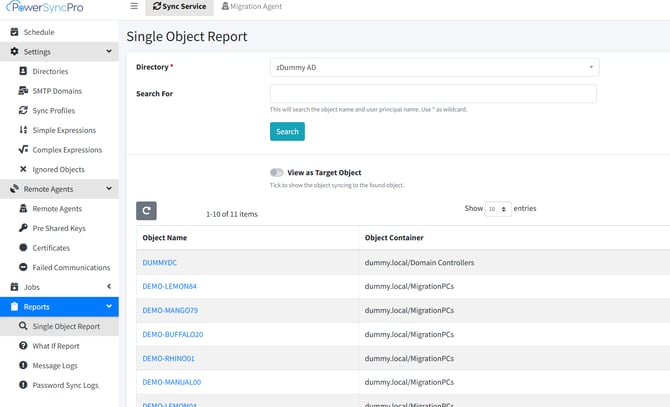Open the Sync Profiles page
The image size is (670, 407).
[x=54, y=111]
